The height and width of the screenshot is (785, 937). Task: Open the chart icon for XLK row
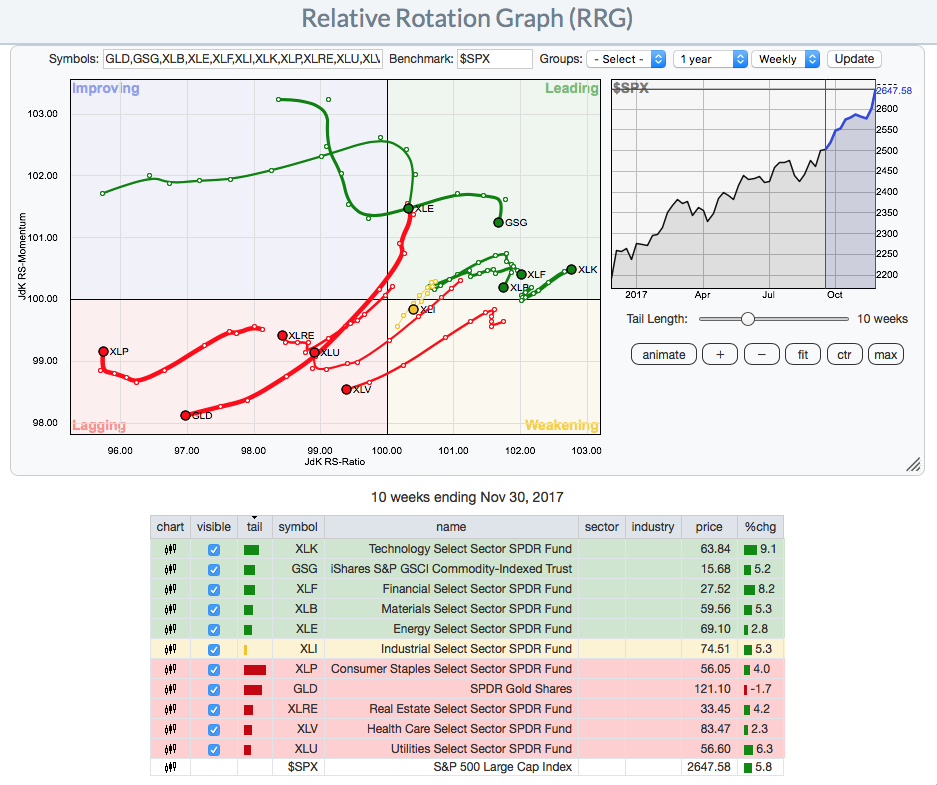(x=170, y=549)
